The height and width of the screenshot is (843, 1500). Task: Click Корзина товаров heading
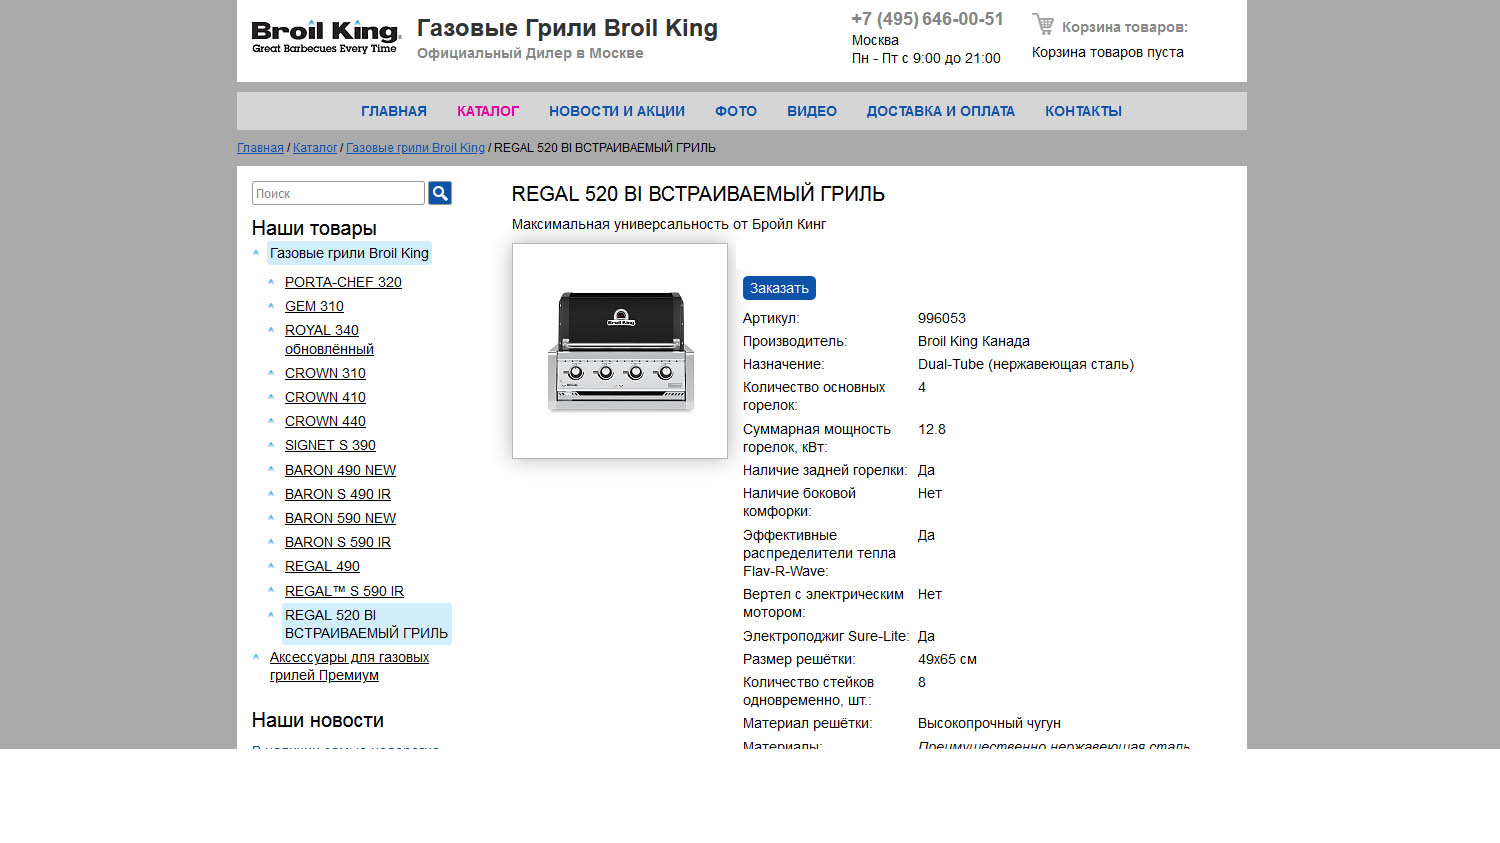coord(1125,27)
